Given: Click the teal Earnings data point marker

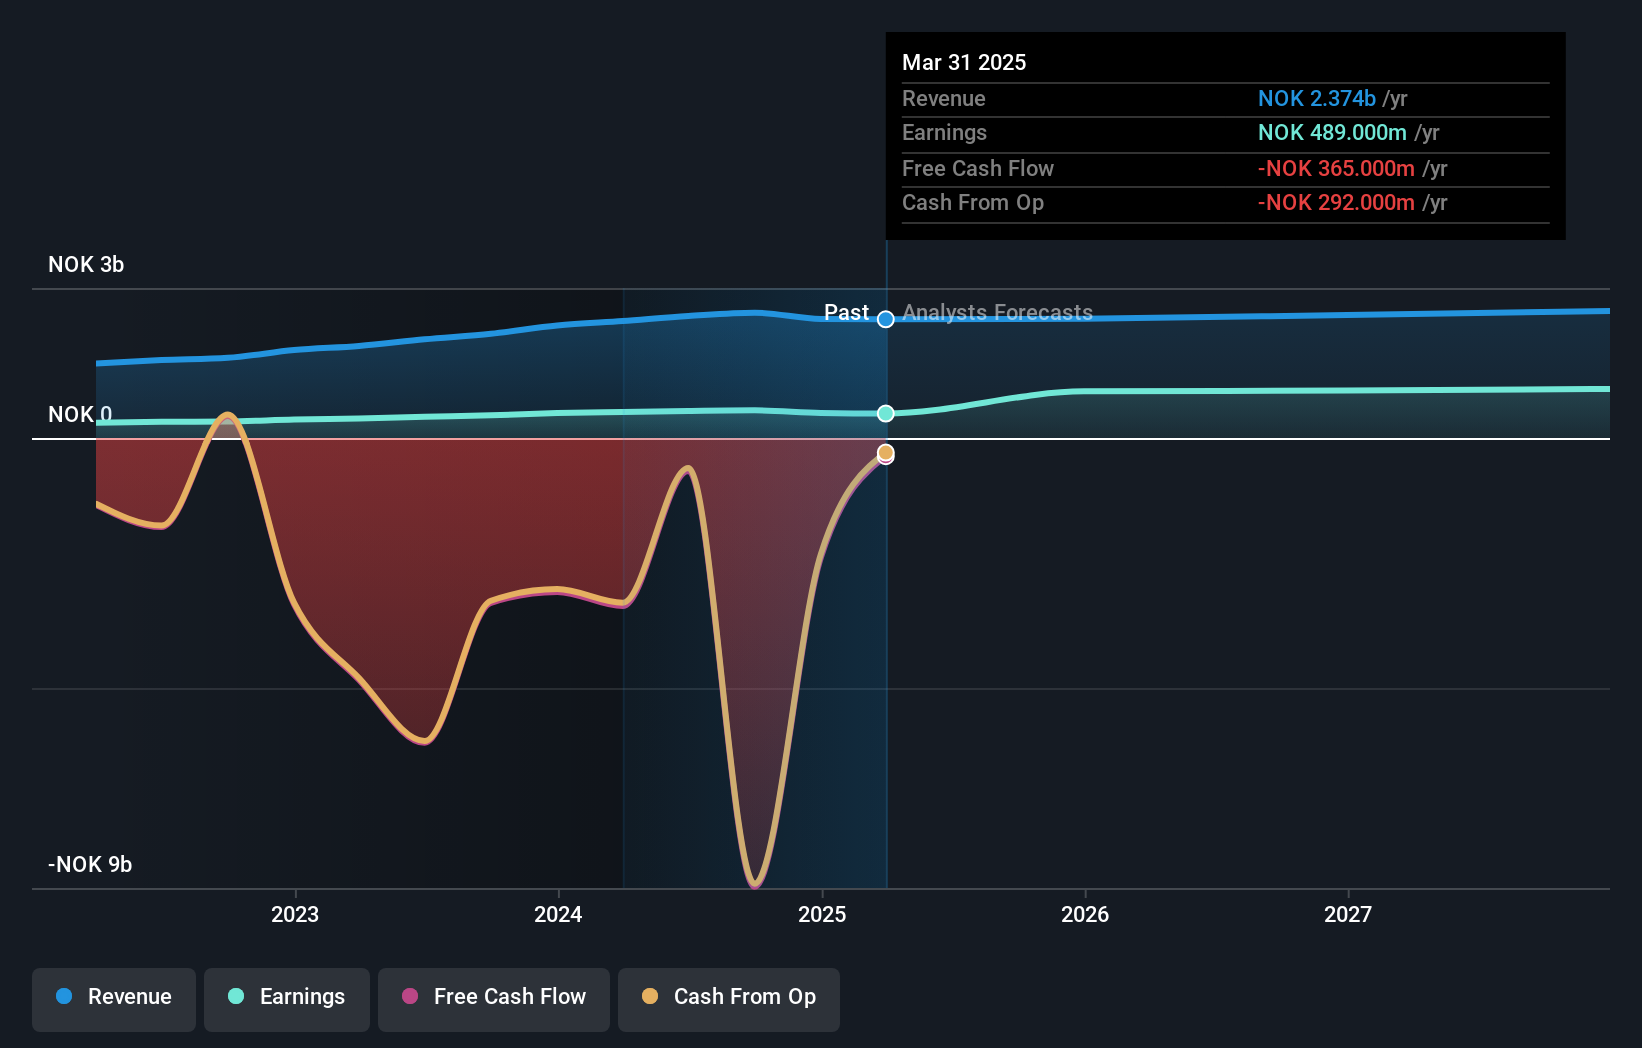Looking at the screenshot, I should pos(886,413).
